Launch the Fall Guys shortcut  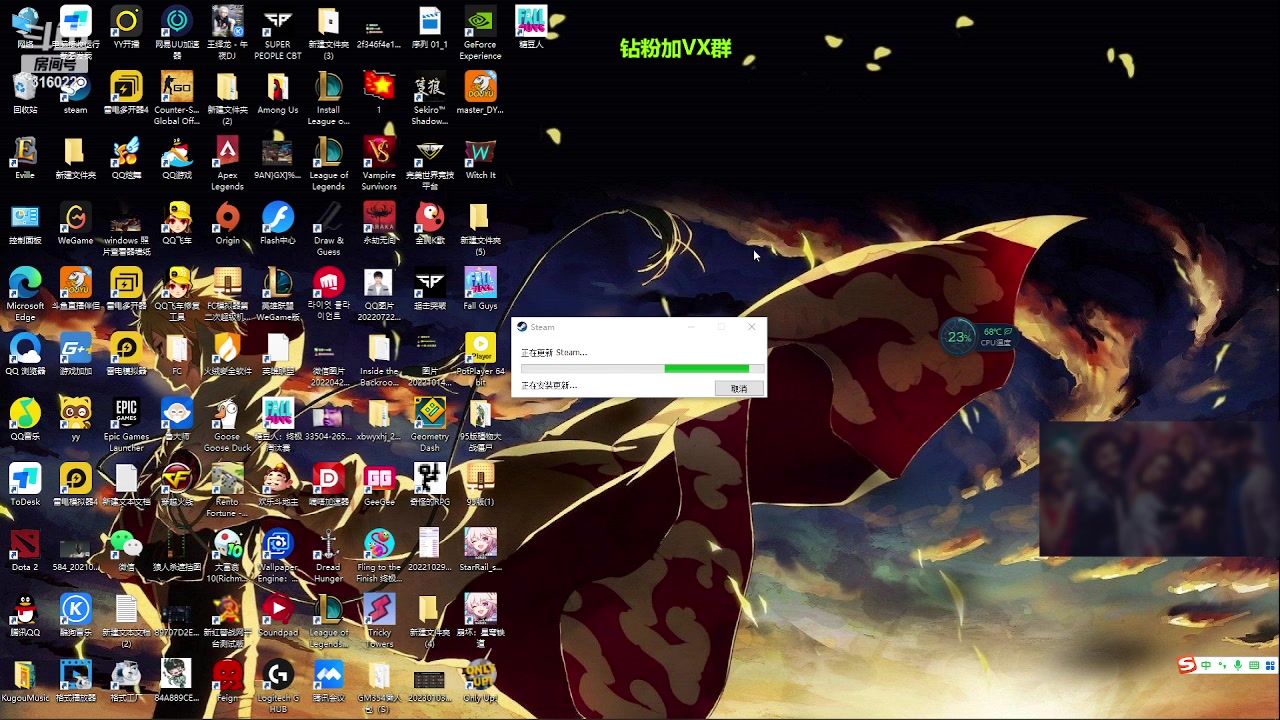pos(480,290)
